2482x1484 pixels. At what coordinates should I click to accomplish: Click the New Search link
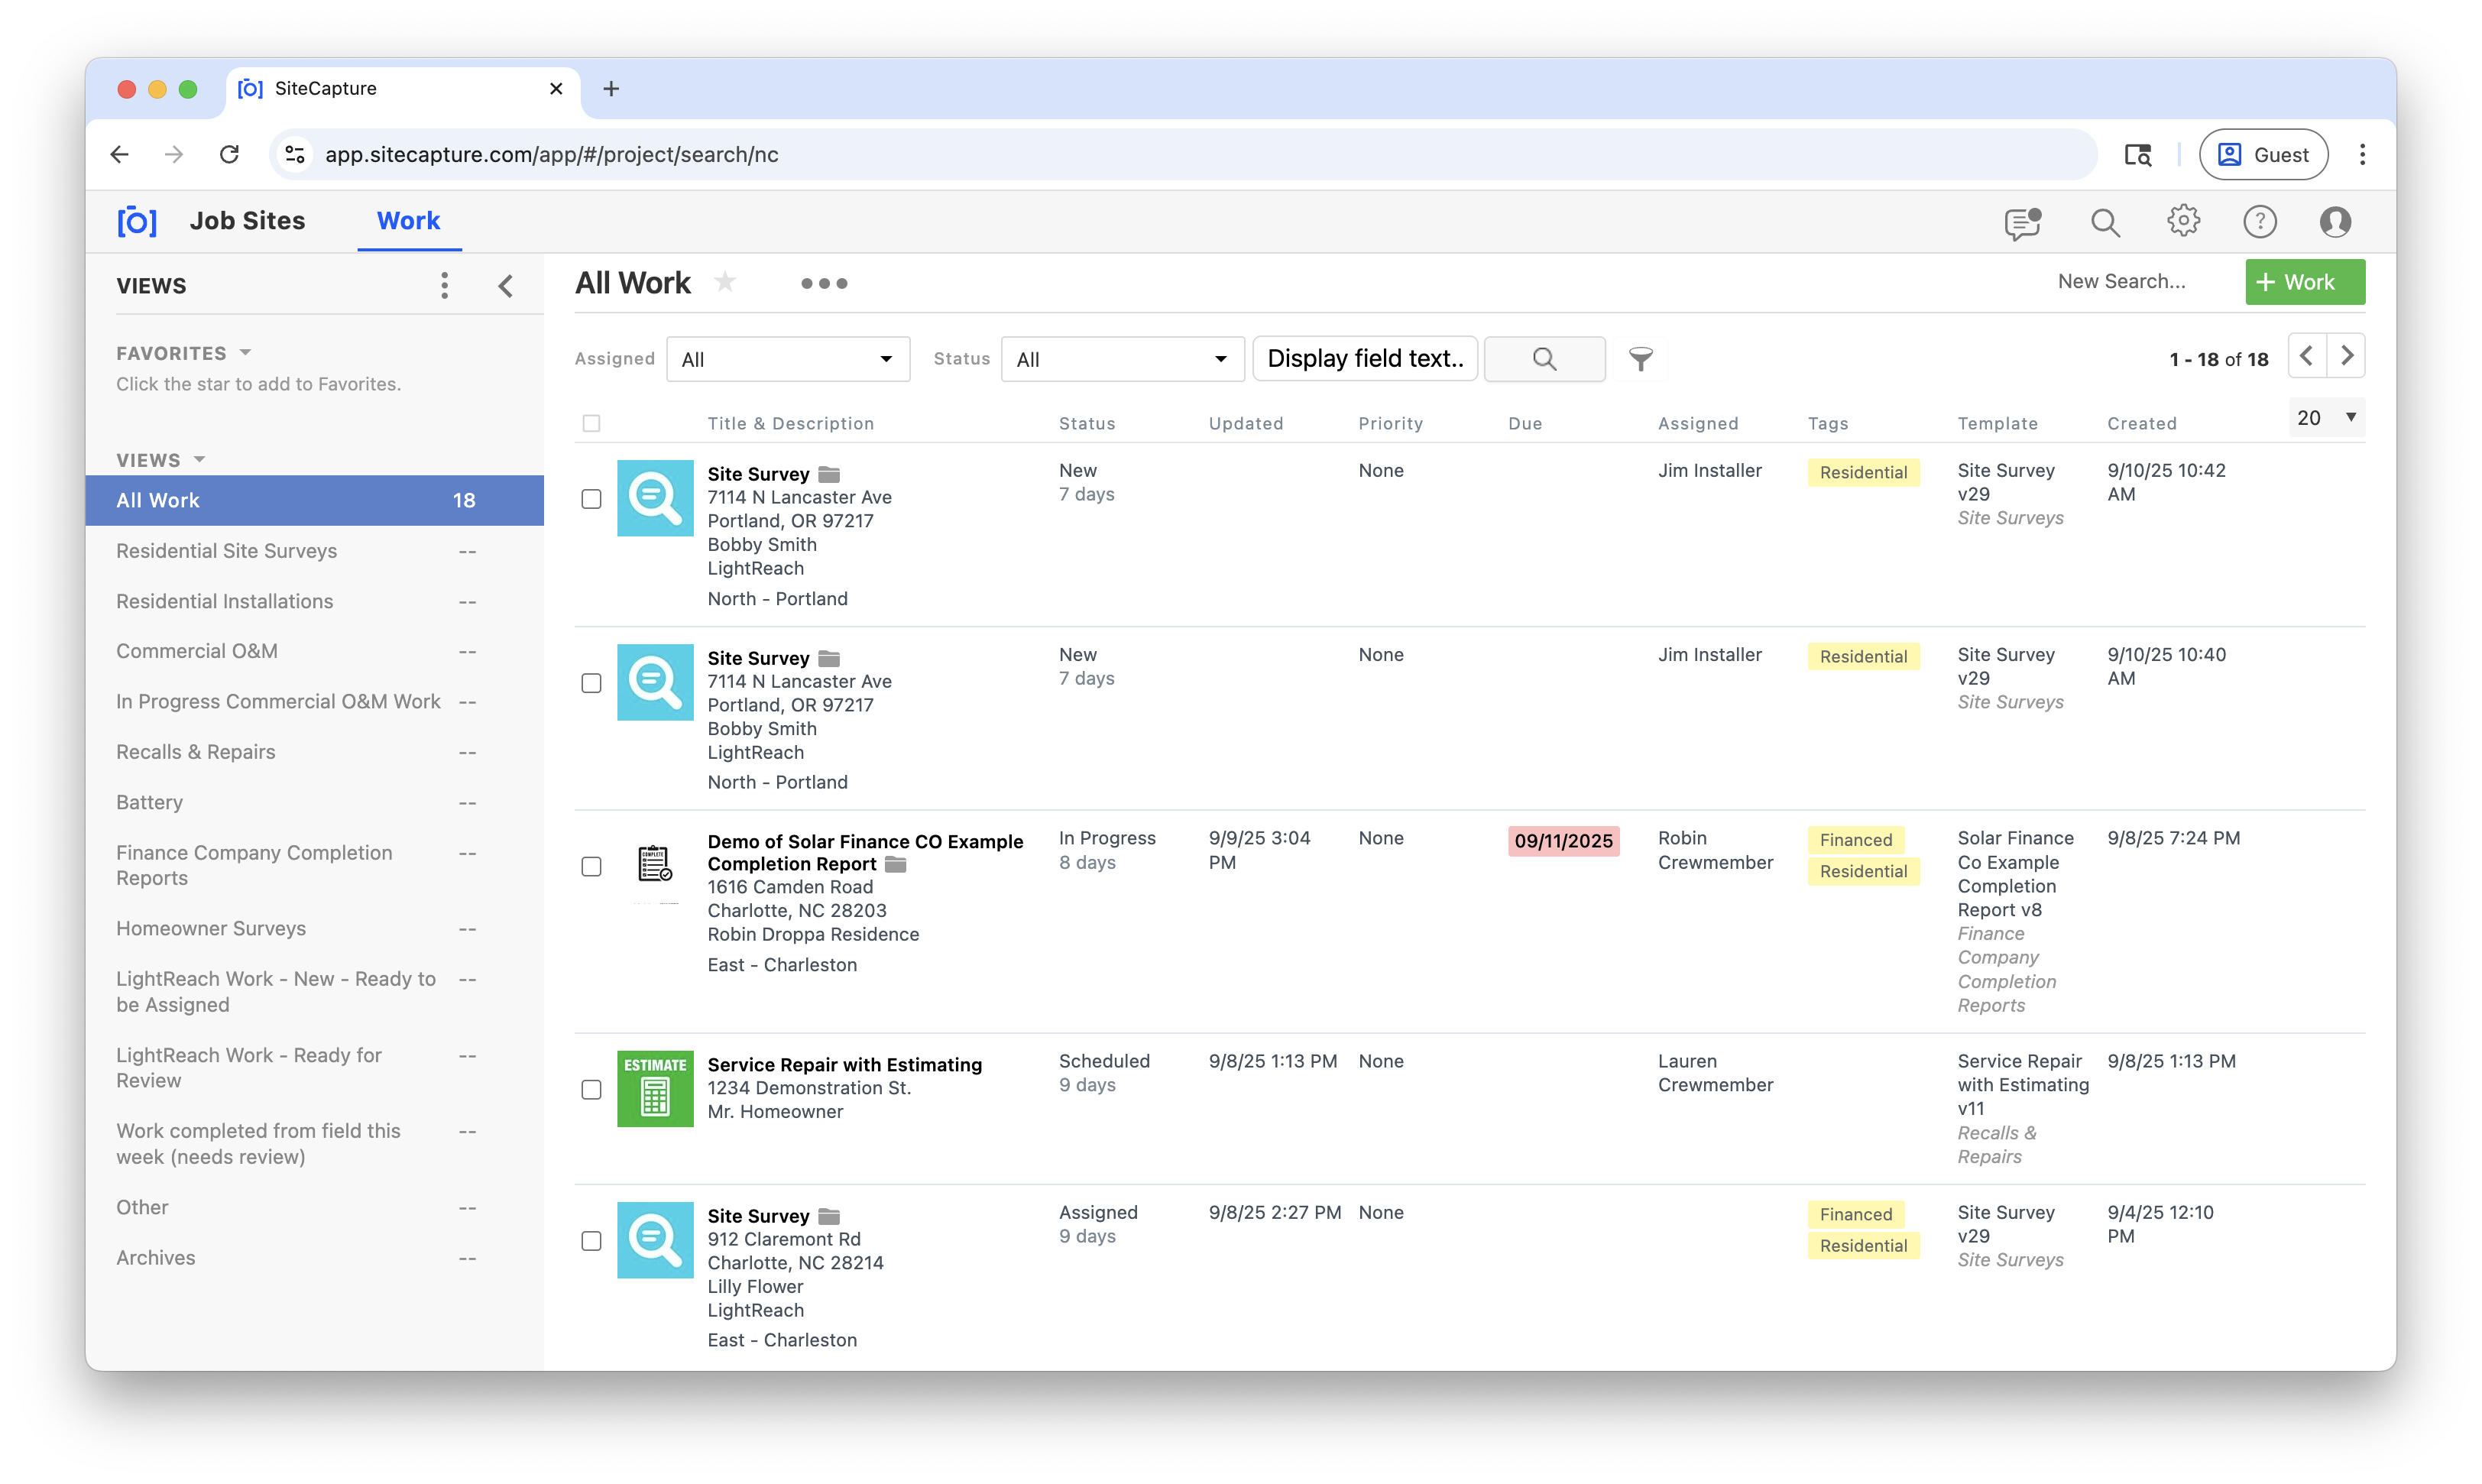[2121, 282]
